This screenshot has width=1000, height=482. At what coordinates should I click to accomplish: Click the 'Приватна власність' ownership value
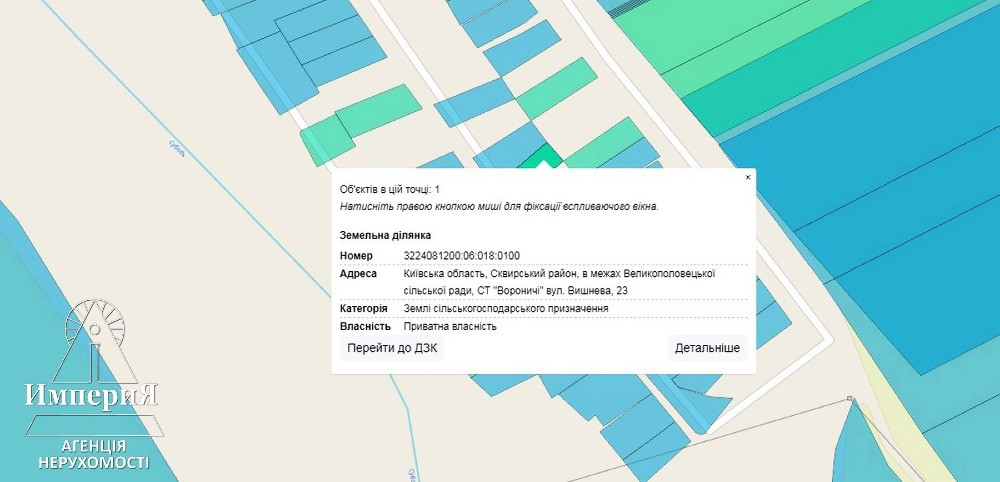(x=450, y=326)
